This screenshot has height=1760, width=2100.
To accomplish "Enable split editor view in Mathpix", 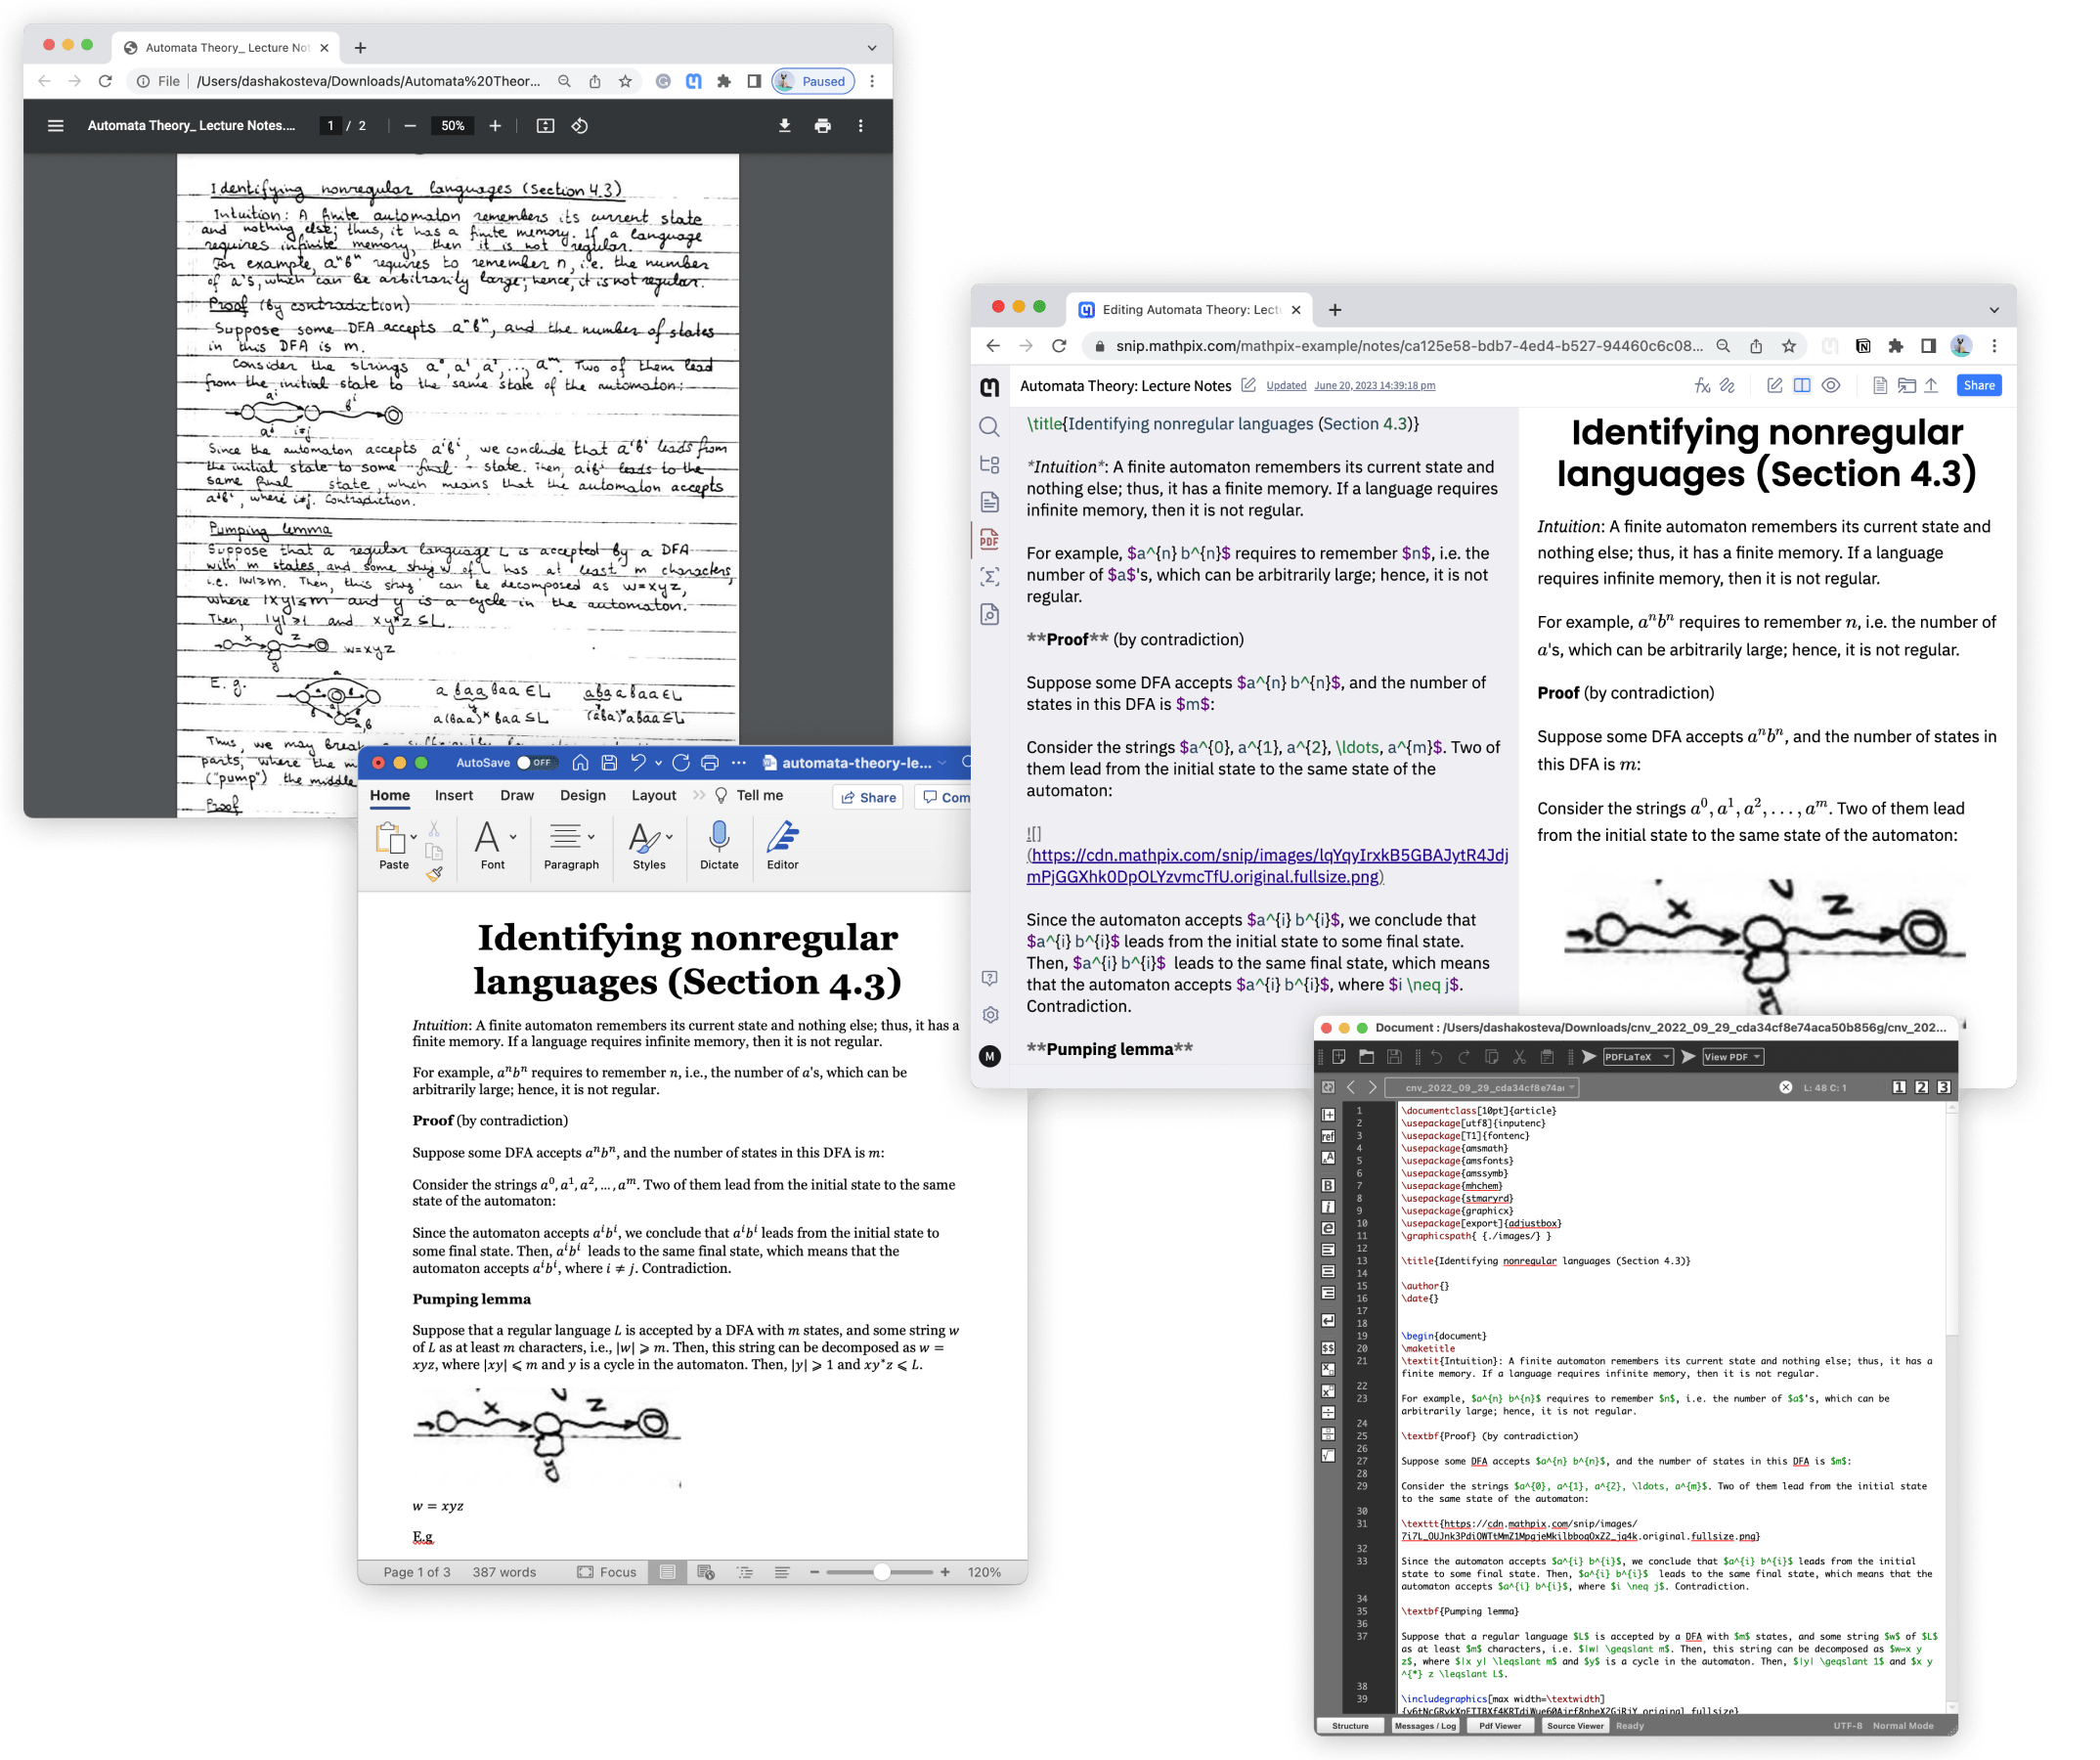I will tap(1802, 386).
